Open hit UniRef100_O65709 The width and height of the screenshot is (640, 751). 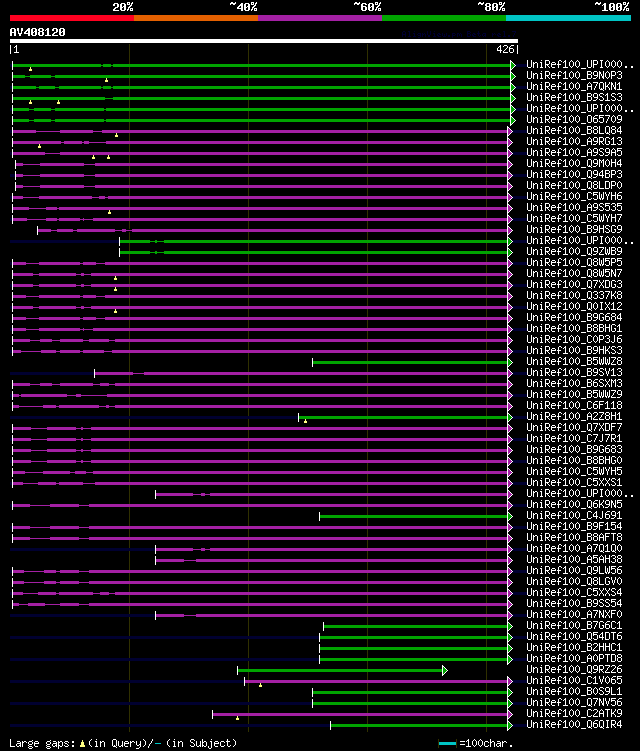pos(574,120)
